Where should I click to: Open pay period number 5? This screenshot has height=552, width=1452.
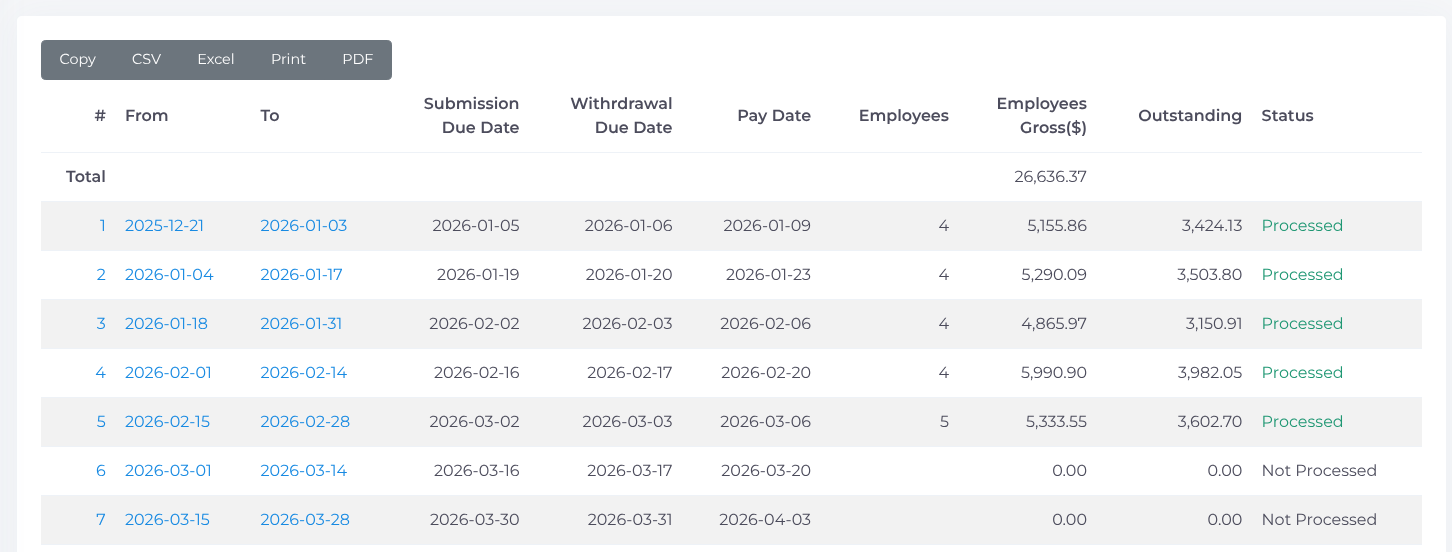(x=101, y=422)
